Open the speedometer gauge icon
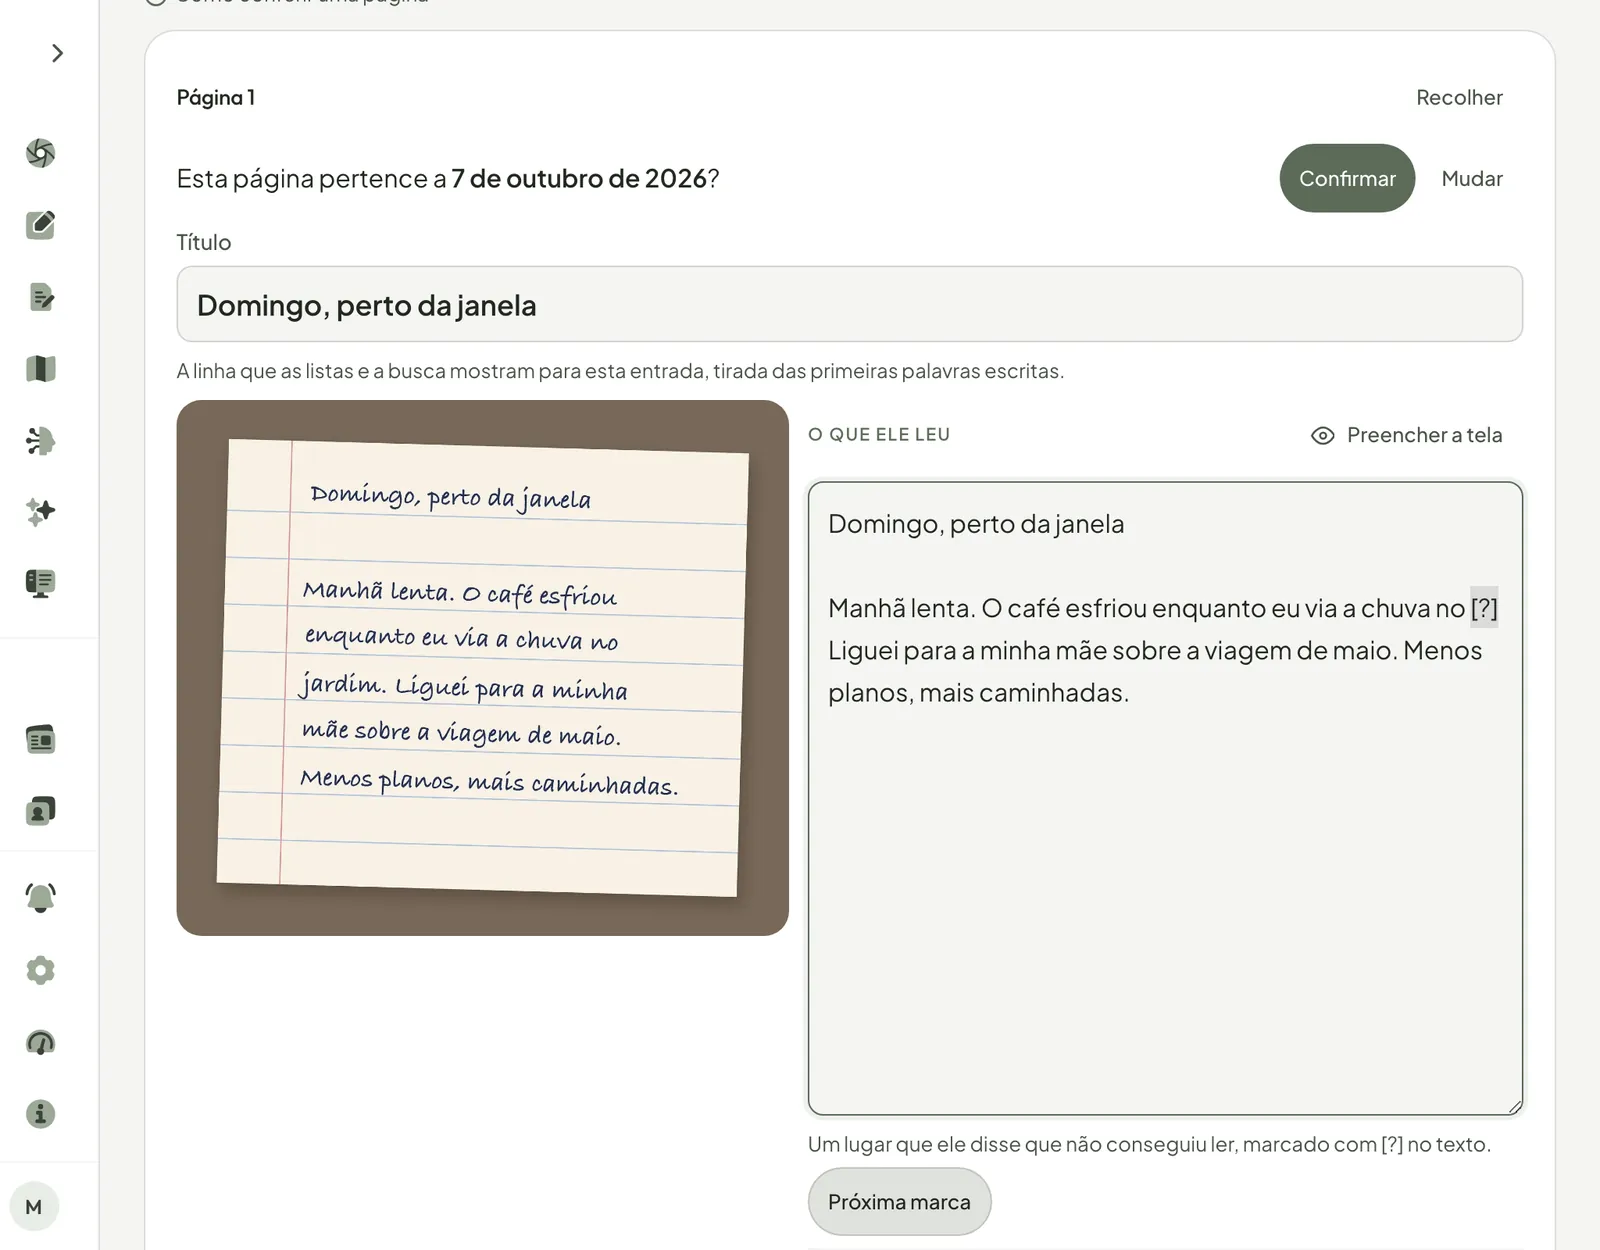 click(x=40, y=1042)
